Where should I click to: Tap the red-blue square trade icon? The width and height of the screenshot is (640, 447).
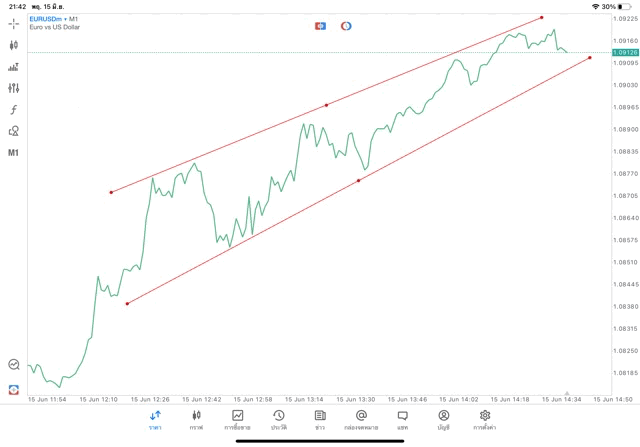click(320, 25)
